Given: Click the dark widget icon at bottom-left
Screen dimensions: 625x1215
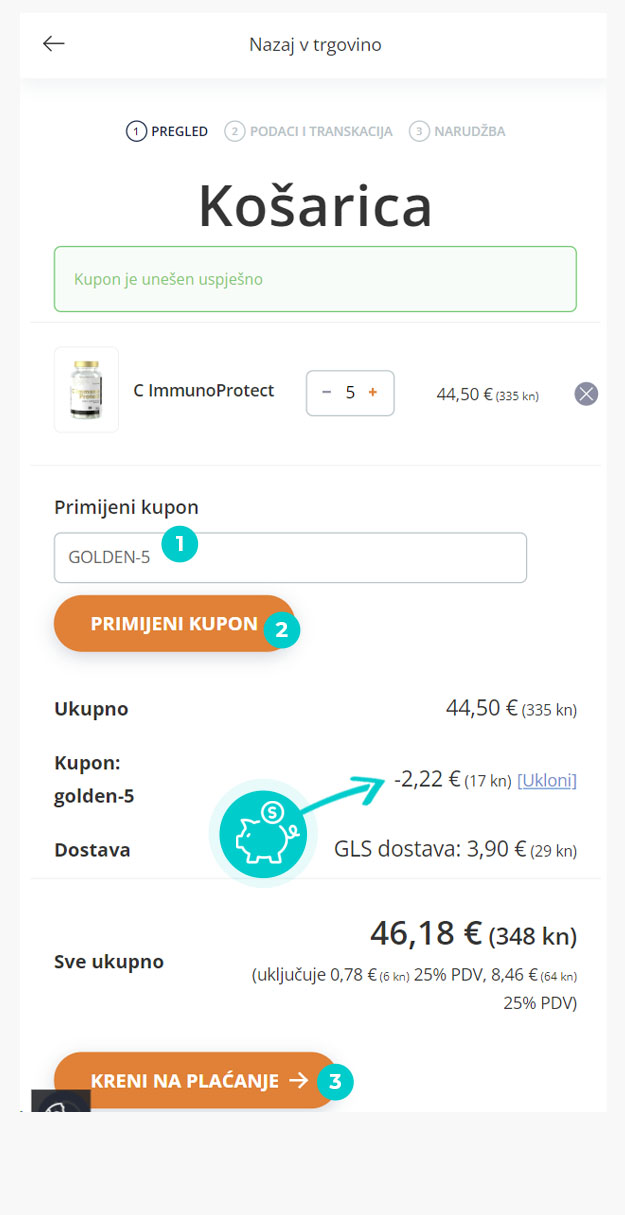Looking at the screenshot, I should point(61,1100).
